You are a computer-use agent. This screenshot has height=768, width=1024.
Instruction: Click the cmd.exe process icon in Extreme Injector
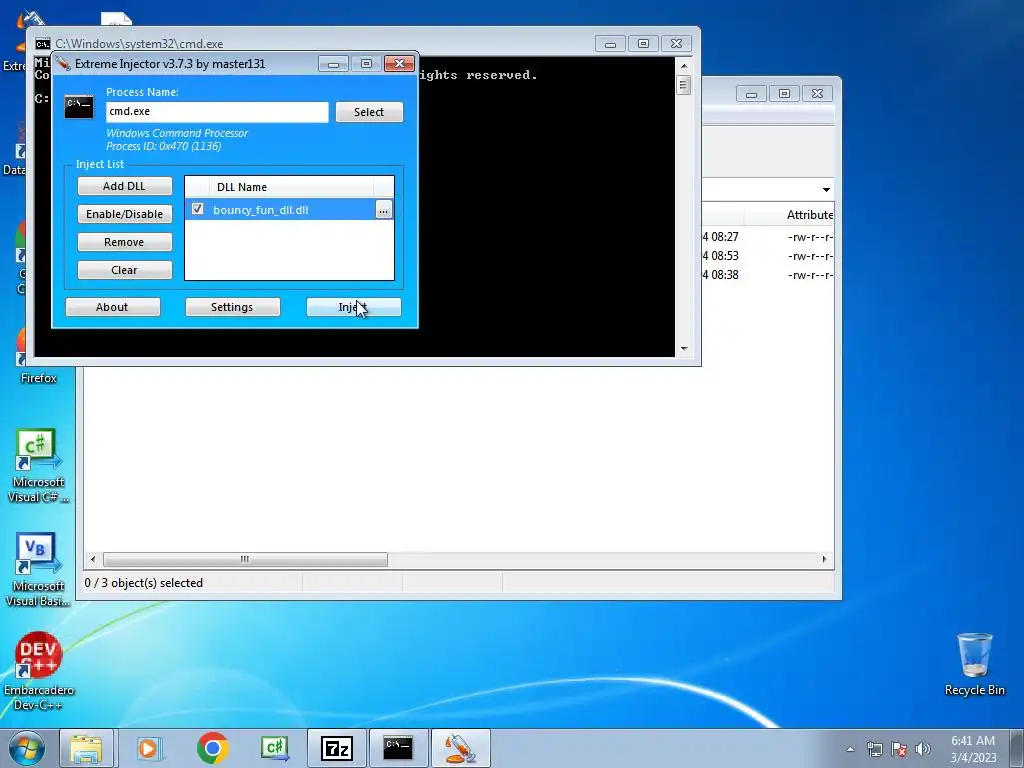[x=79, y=107]
